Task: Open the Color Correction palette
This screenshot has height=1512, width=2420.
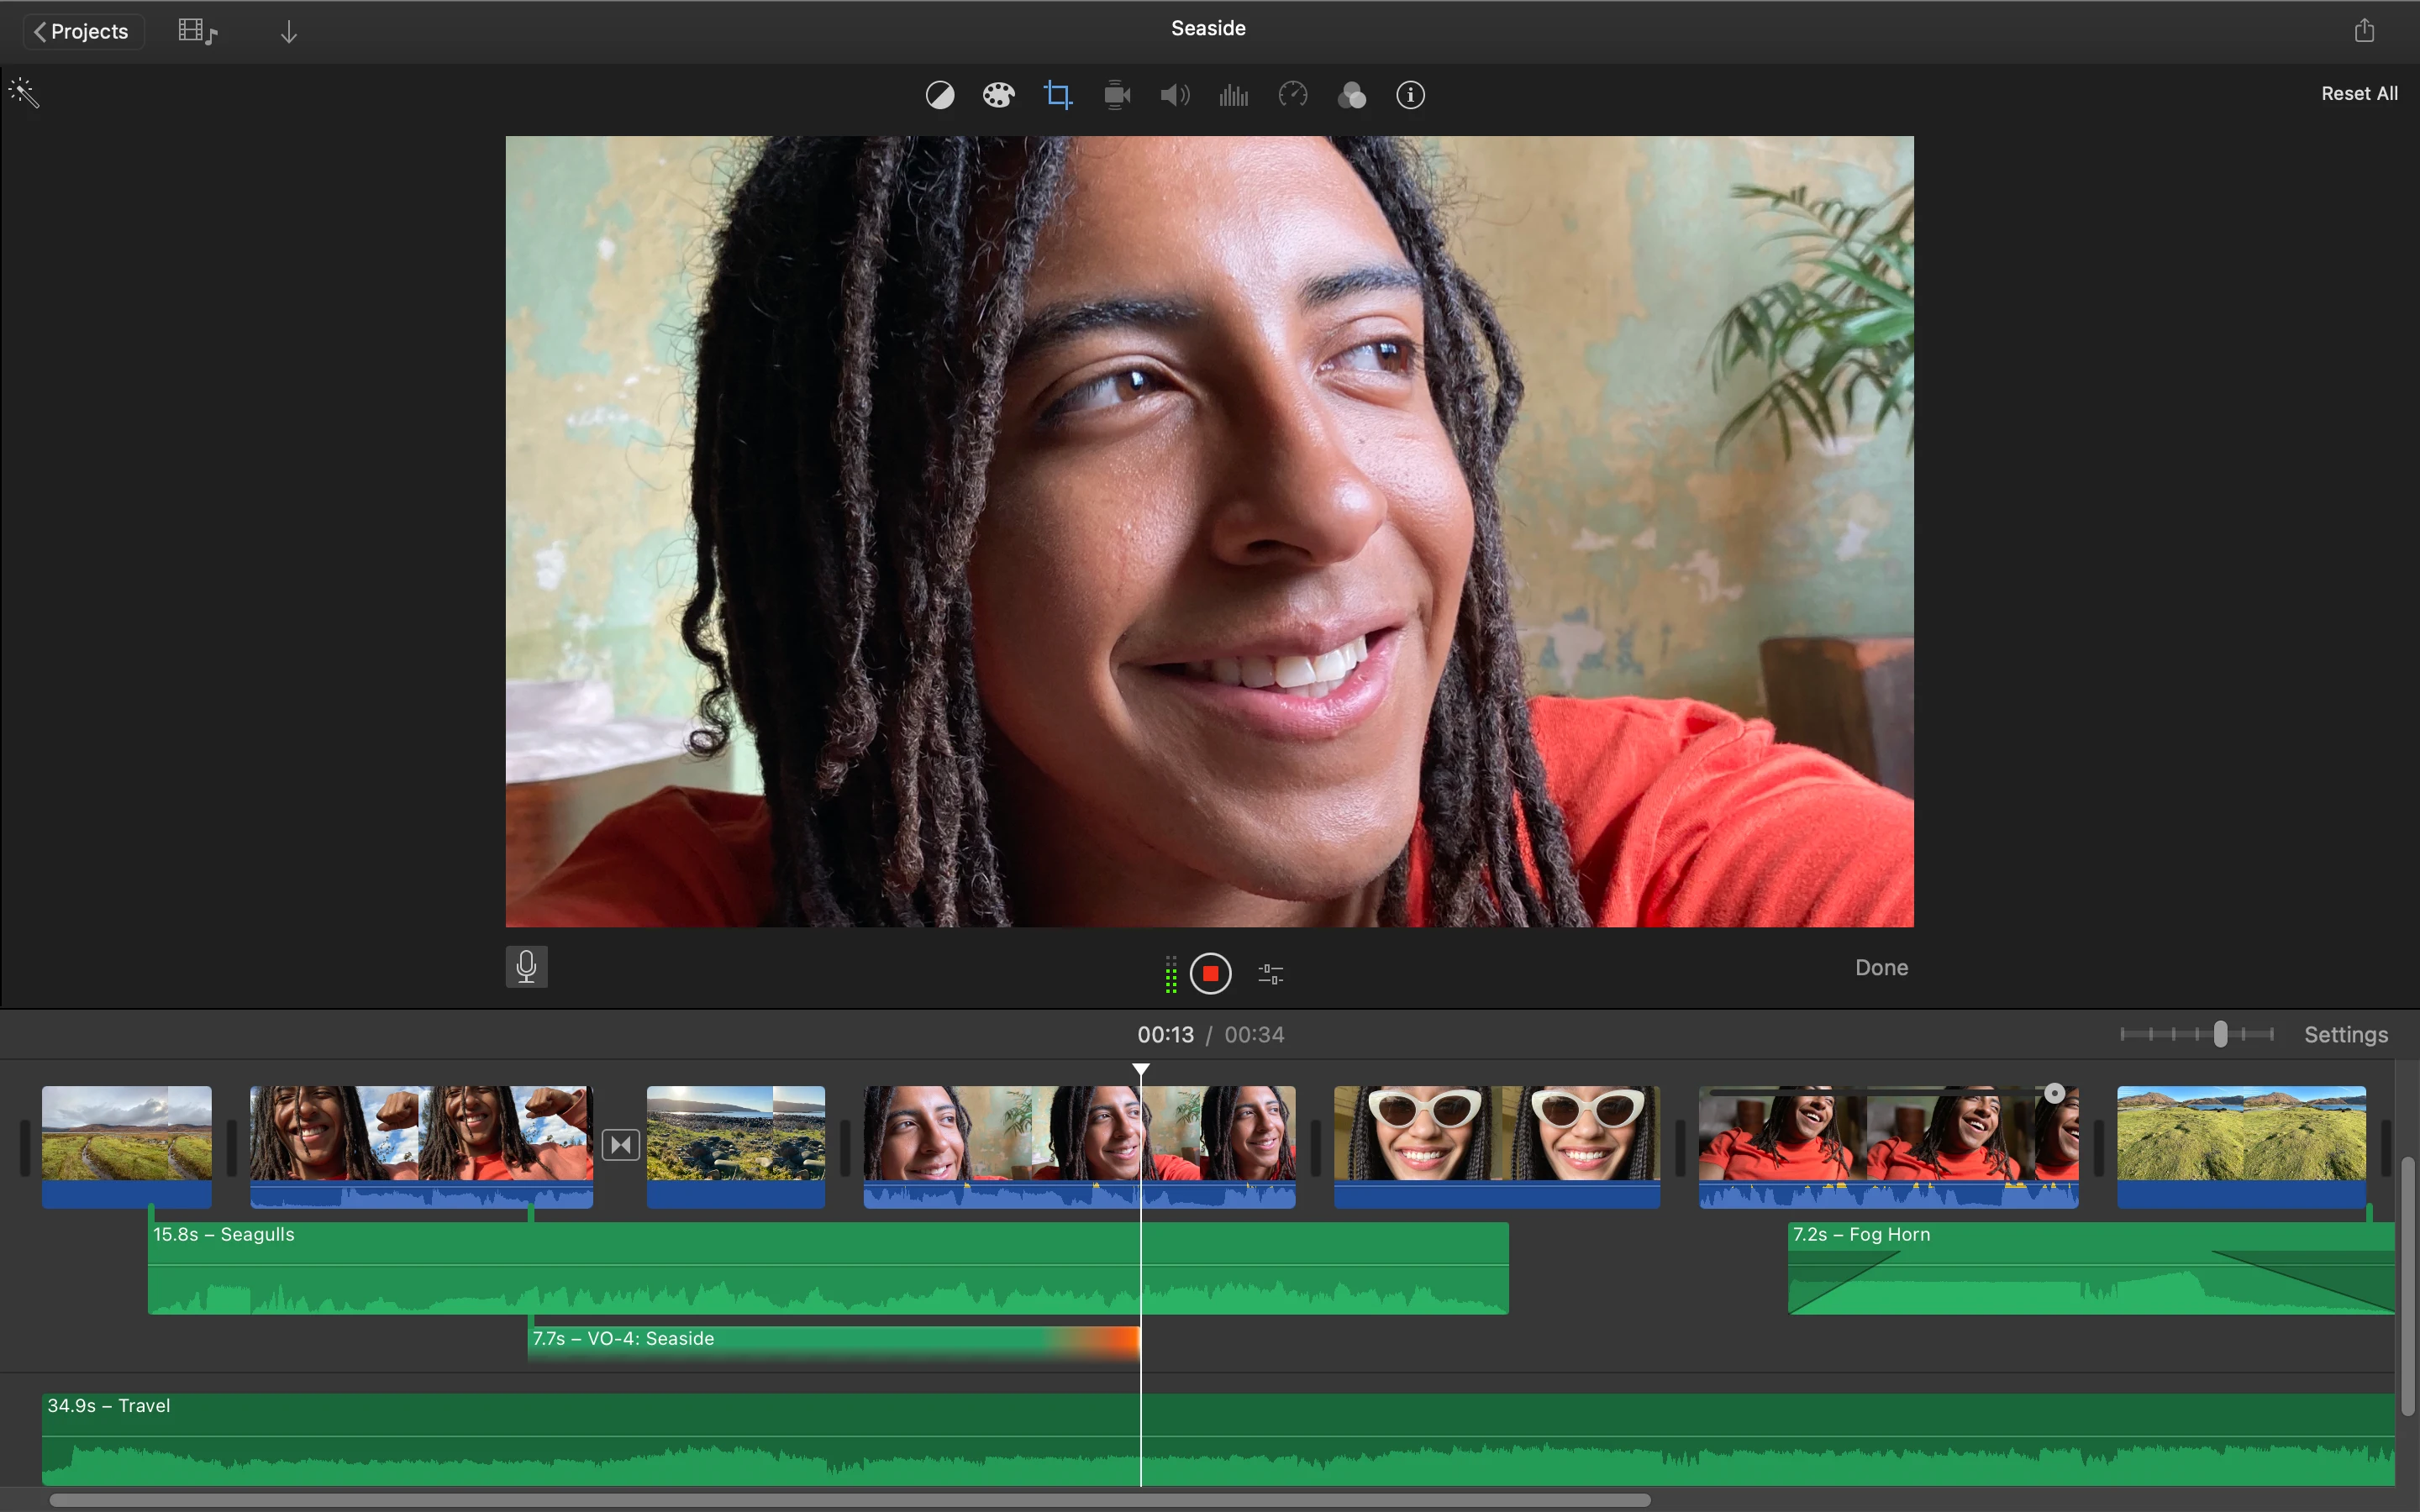Action: pos(998,94)
